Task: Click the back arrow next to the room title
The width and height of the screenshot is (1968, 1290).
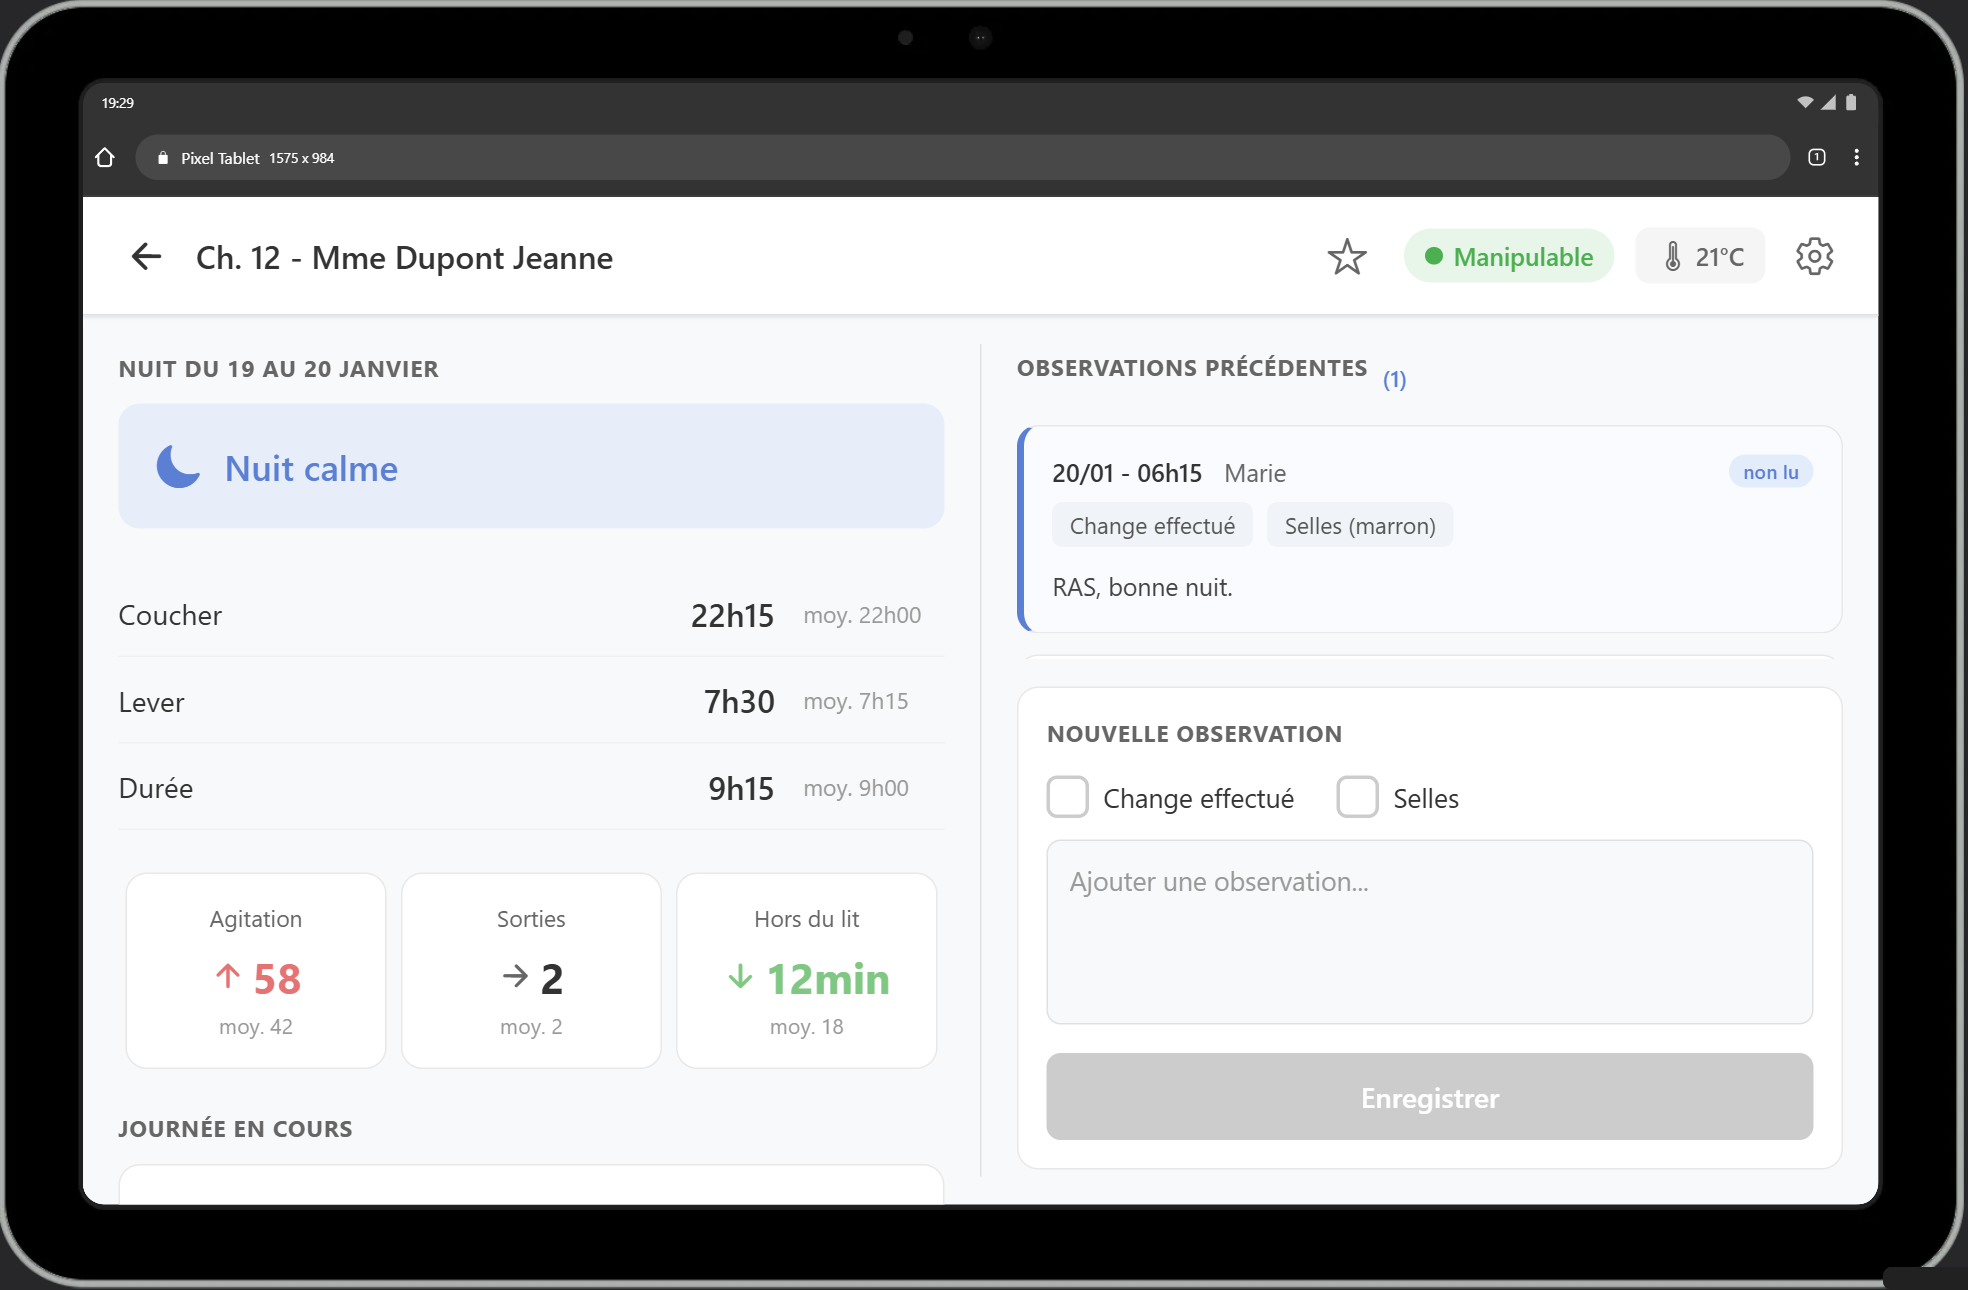Action: click(145, 256)
